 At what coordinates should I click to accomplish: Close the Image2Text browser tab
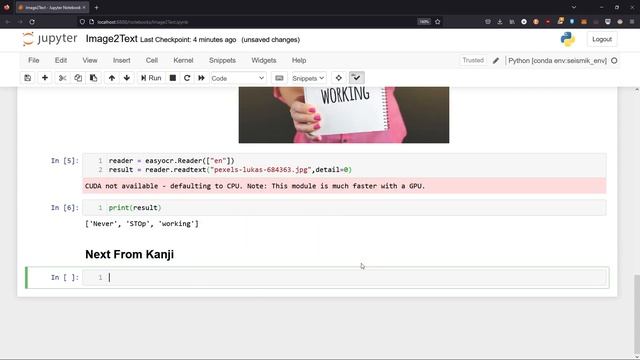[x=84, y=7]
